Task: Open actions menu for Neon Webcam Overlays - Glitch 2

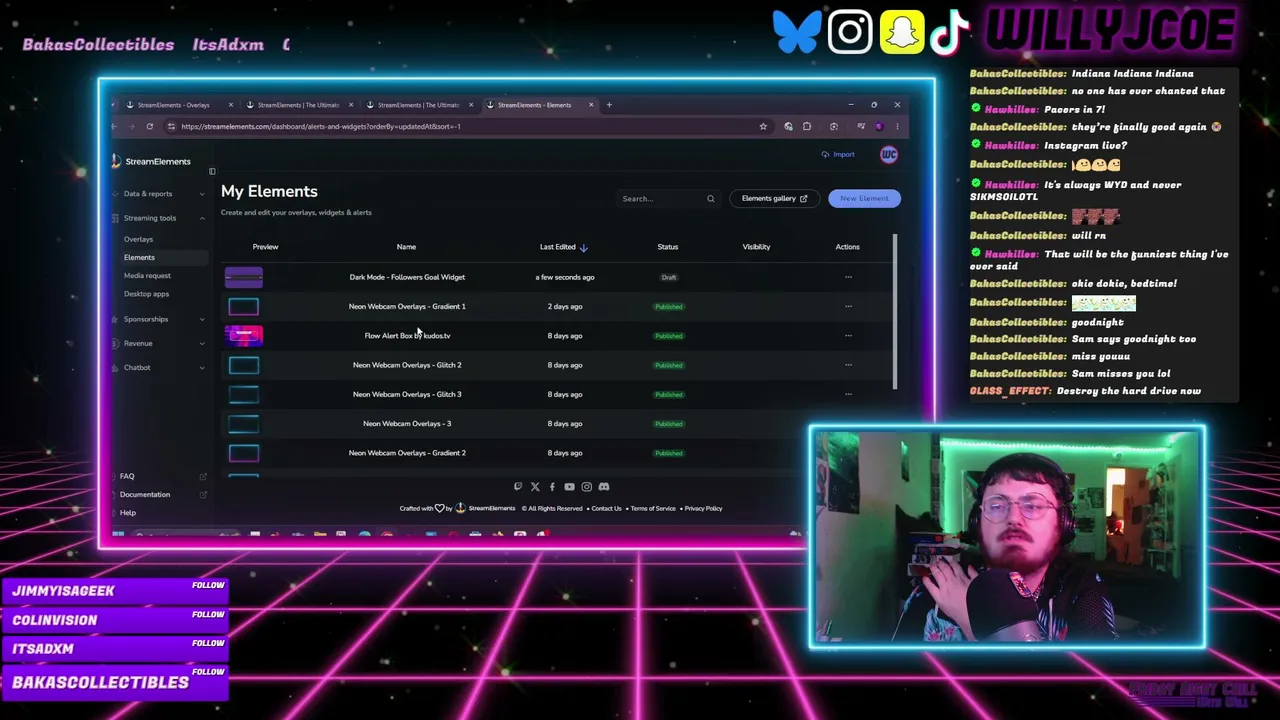Action: point(848,365)
